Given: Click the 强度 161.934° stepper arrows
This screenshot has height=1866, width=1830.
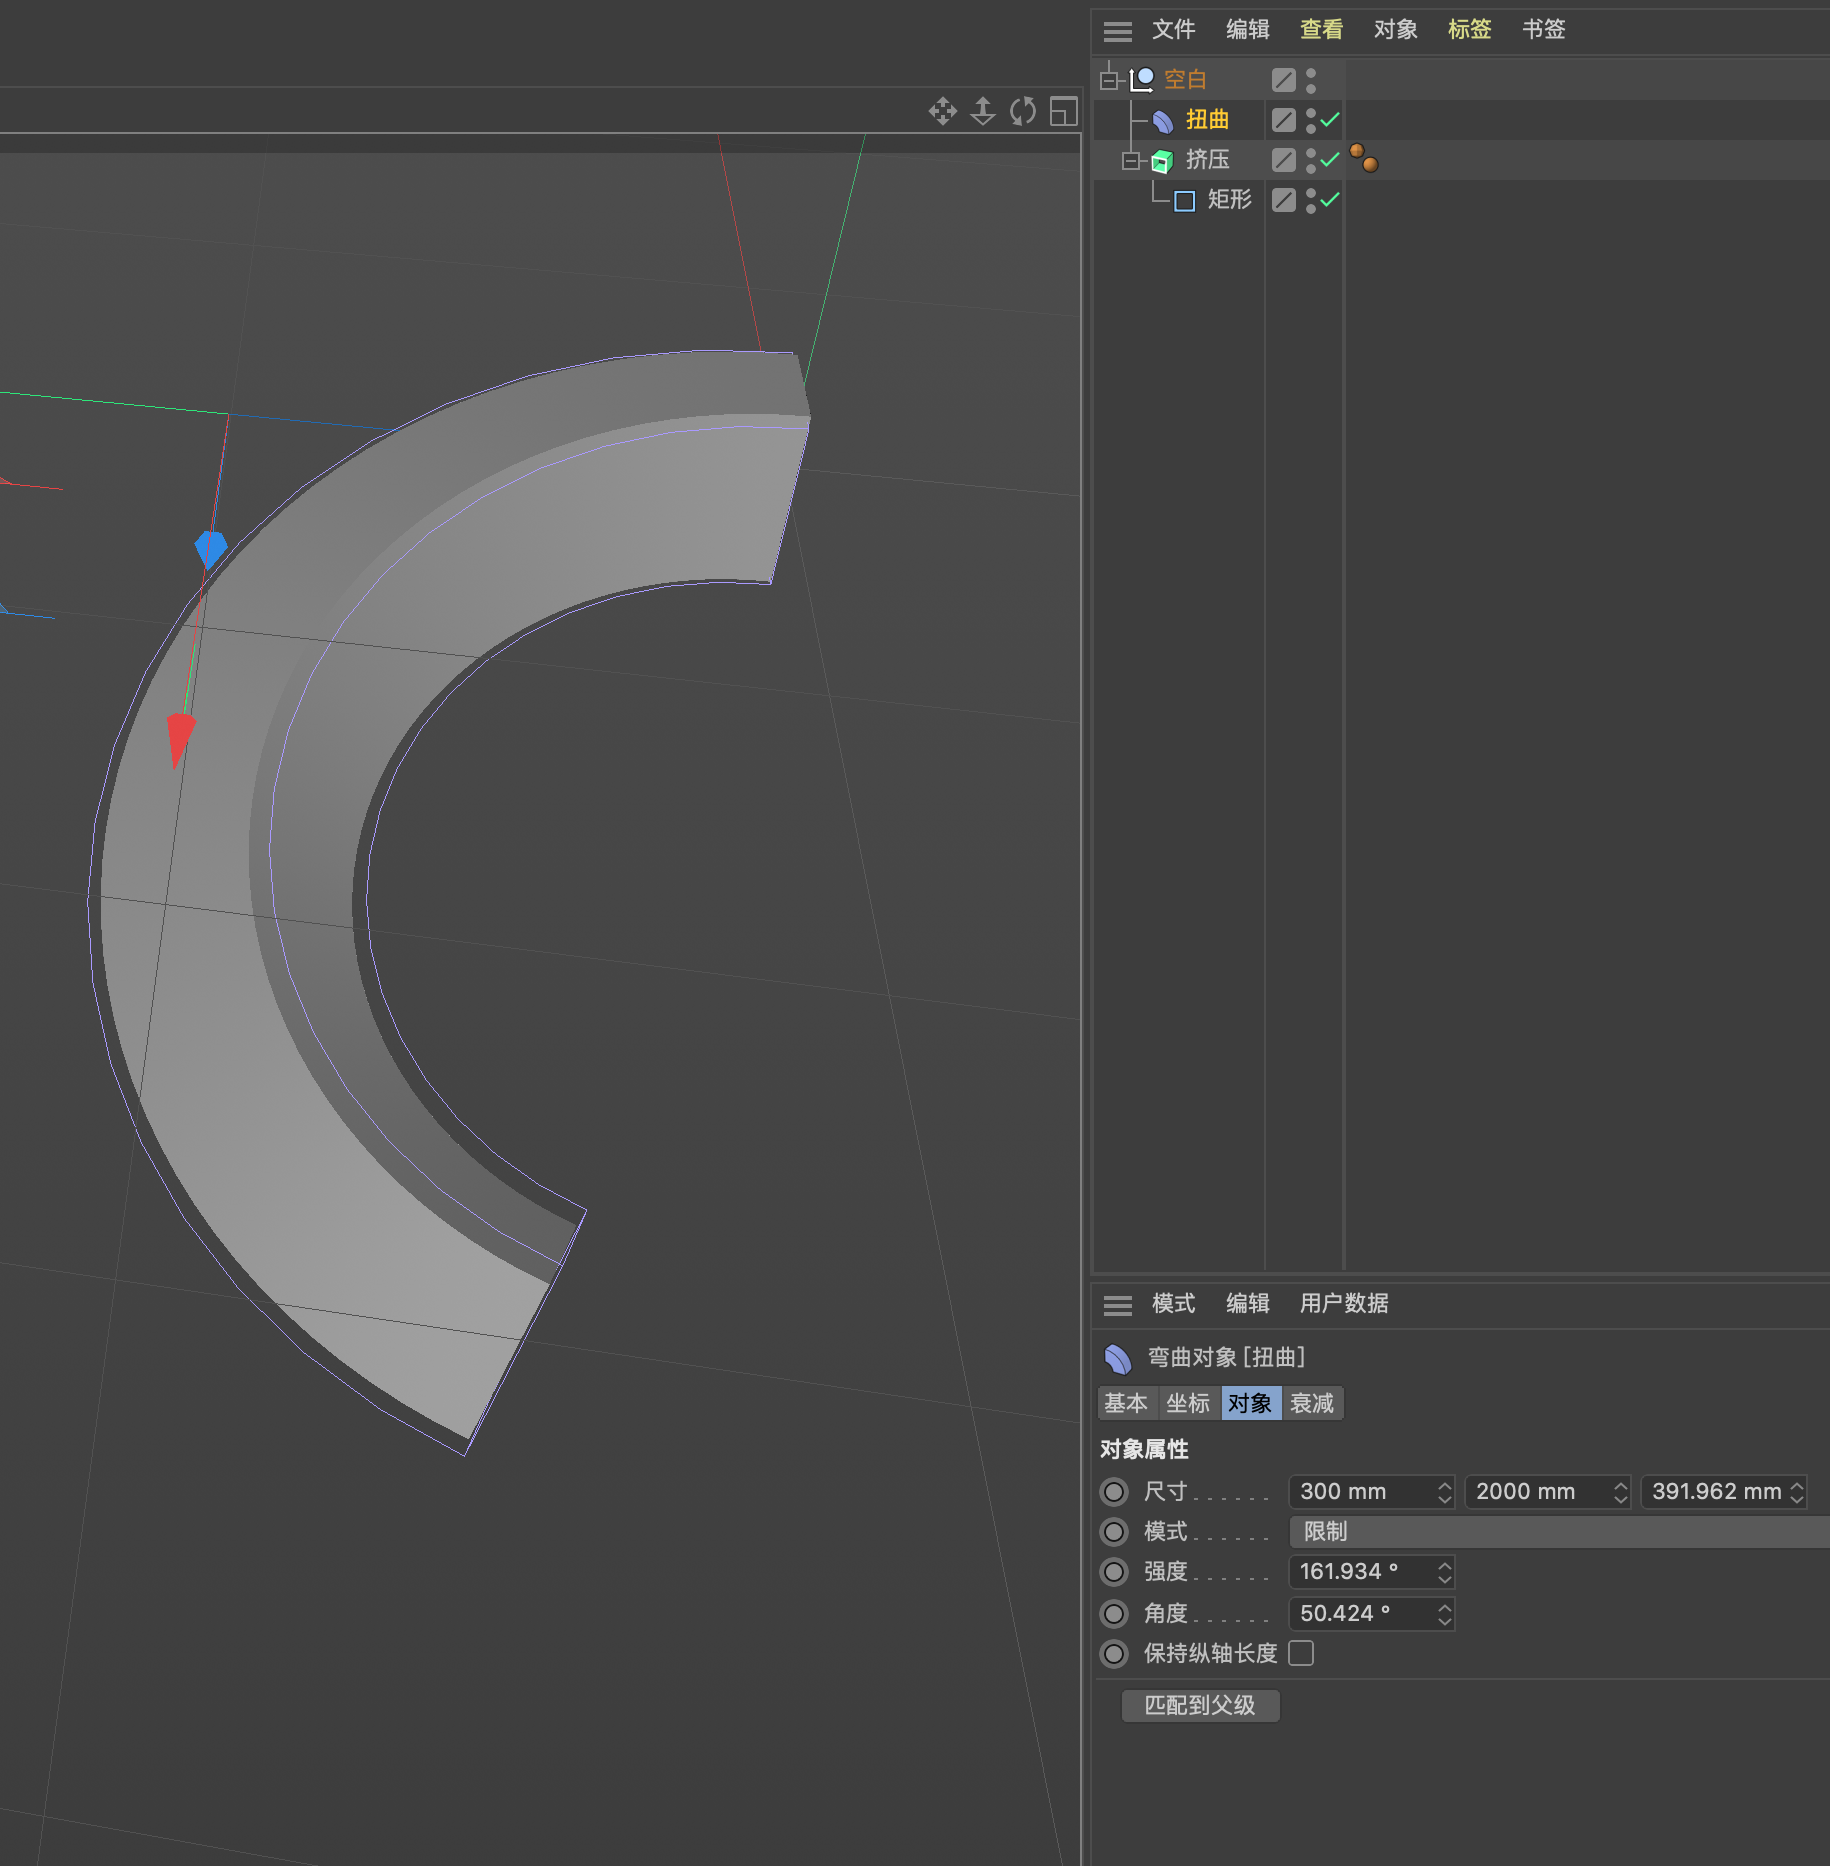Looking at the screenshot, I should point(1444,1572).
